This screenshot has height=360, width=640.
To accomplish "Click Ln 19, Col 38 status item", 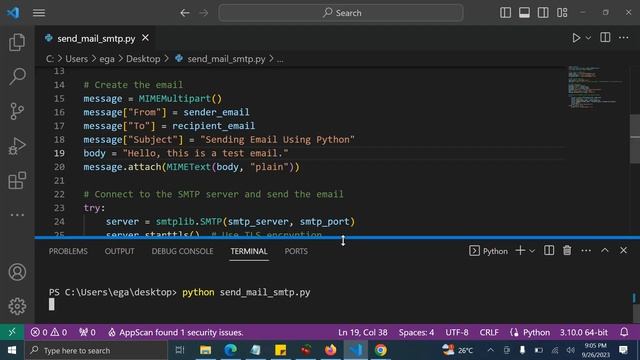I will [x=362, y=332].
